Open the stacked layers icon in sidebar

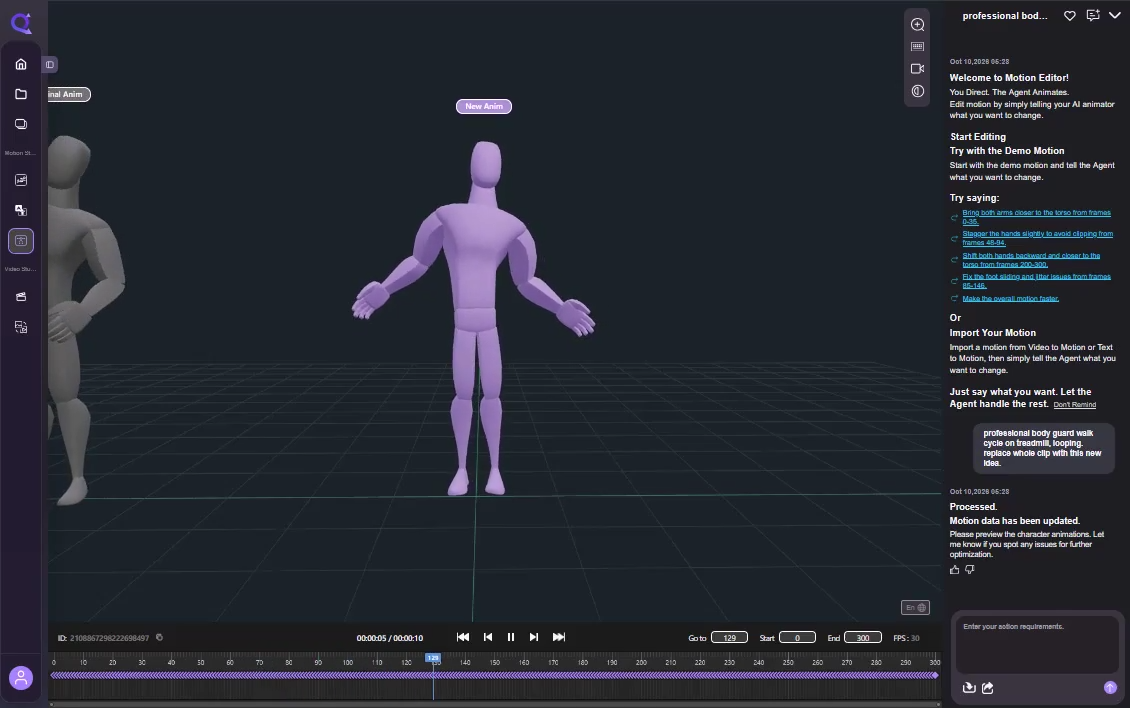[x=21, y=124]
